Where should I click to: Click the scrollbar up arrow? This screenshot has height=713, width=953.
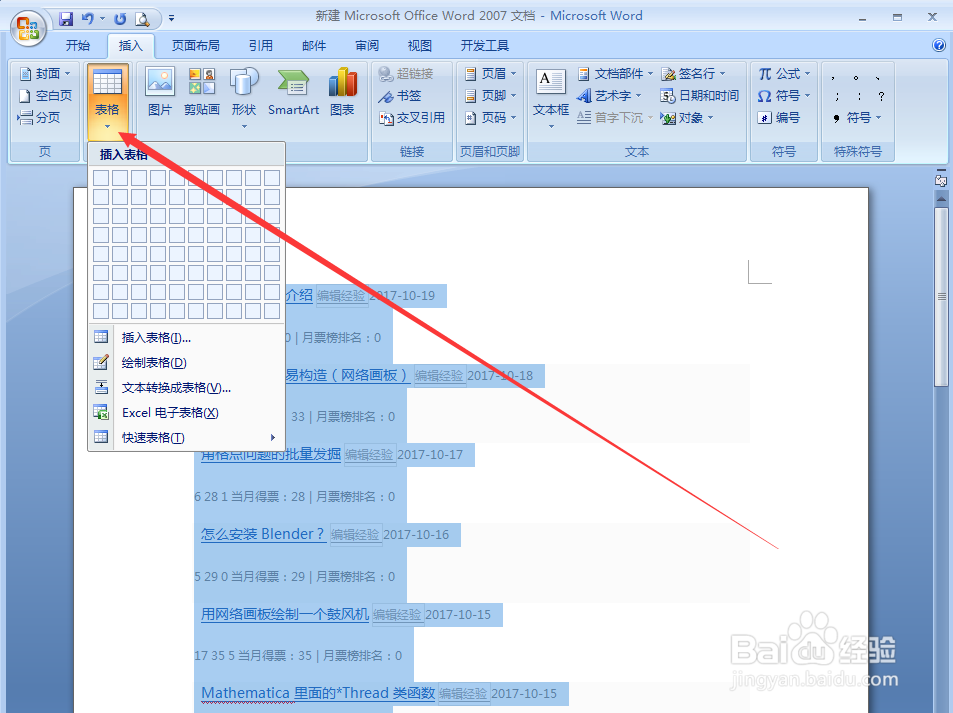click(941, 198)
